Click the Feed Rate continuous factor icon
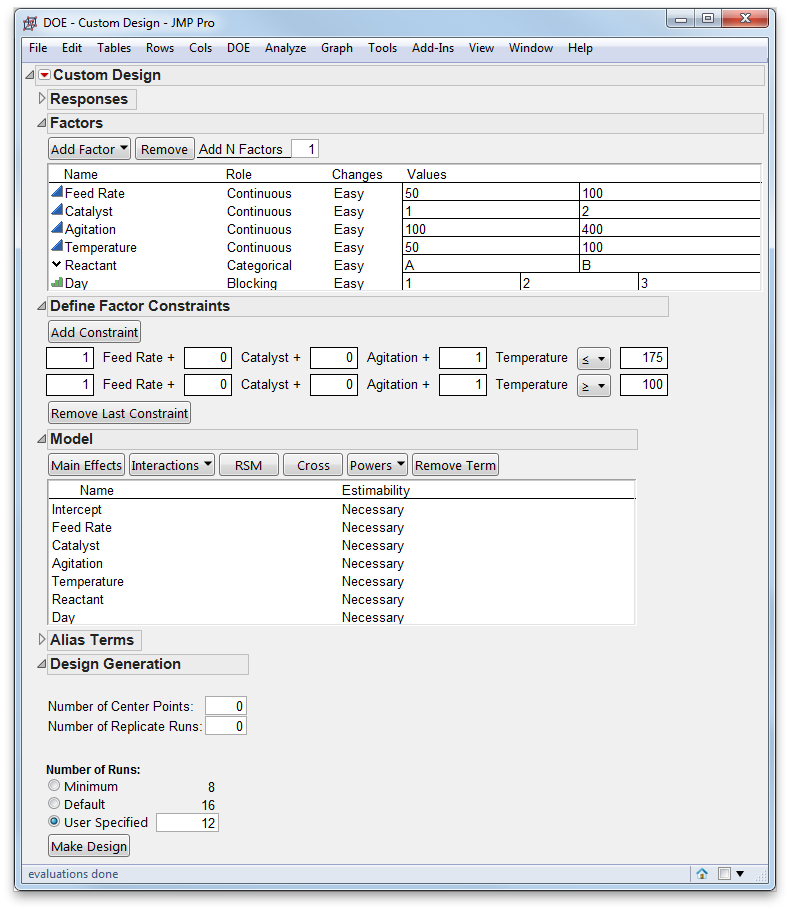The height and width of the screenshot is (911, 790). click(57, 192)
